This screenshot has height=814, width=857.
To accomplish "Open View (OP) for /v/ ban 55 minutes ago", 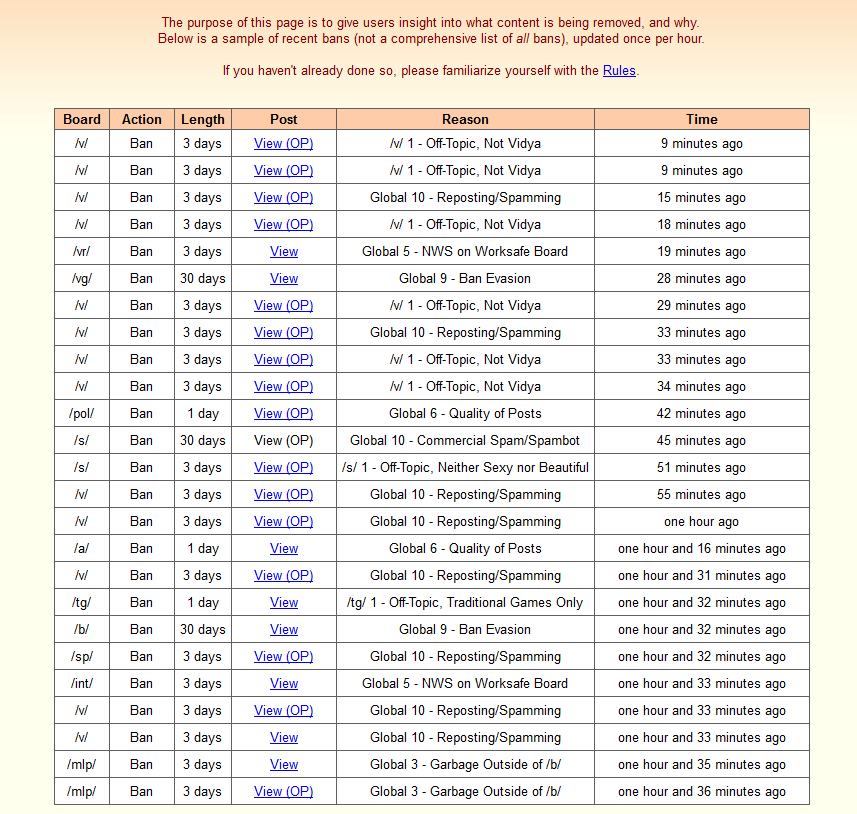I will pyautogui.click(x=283, y=495).
